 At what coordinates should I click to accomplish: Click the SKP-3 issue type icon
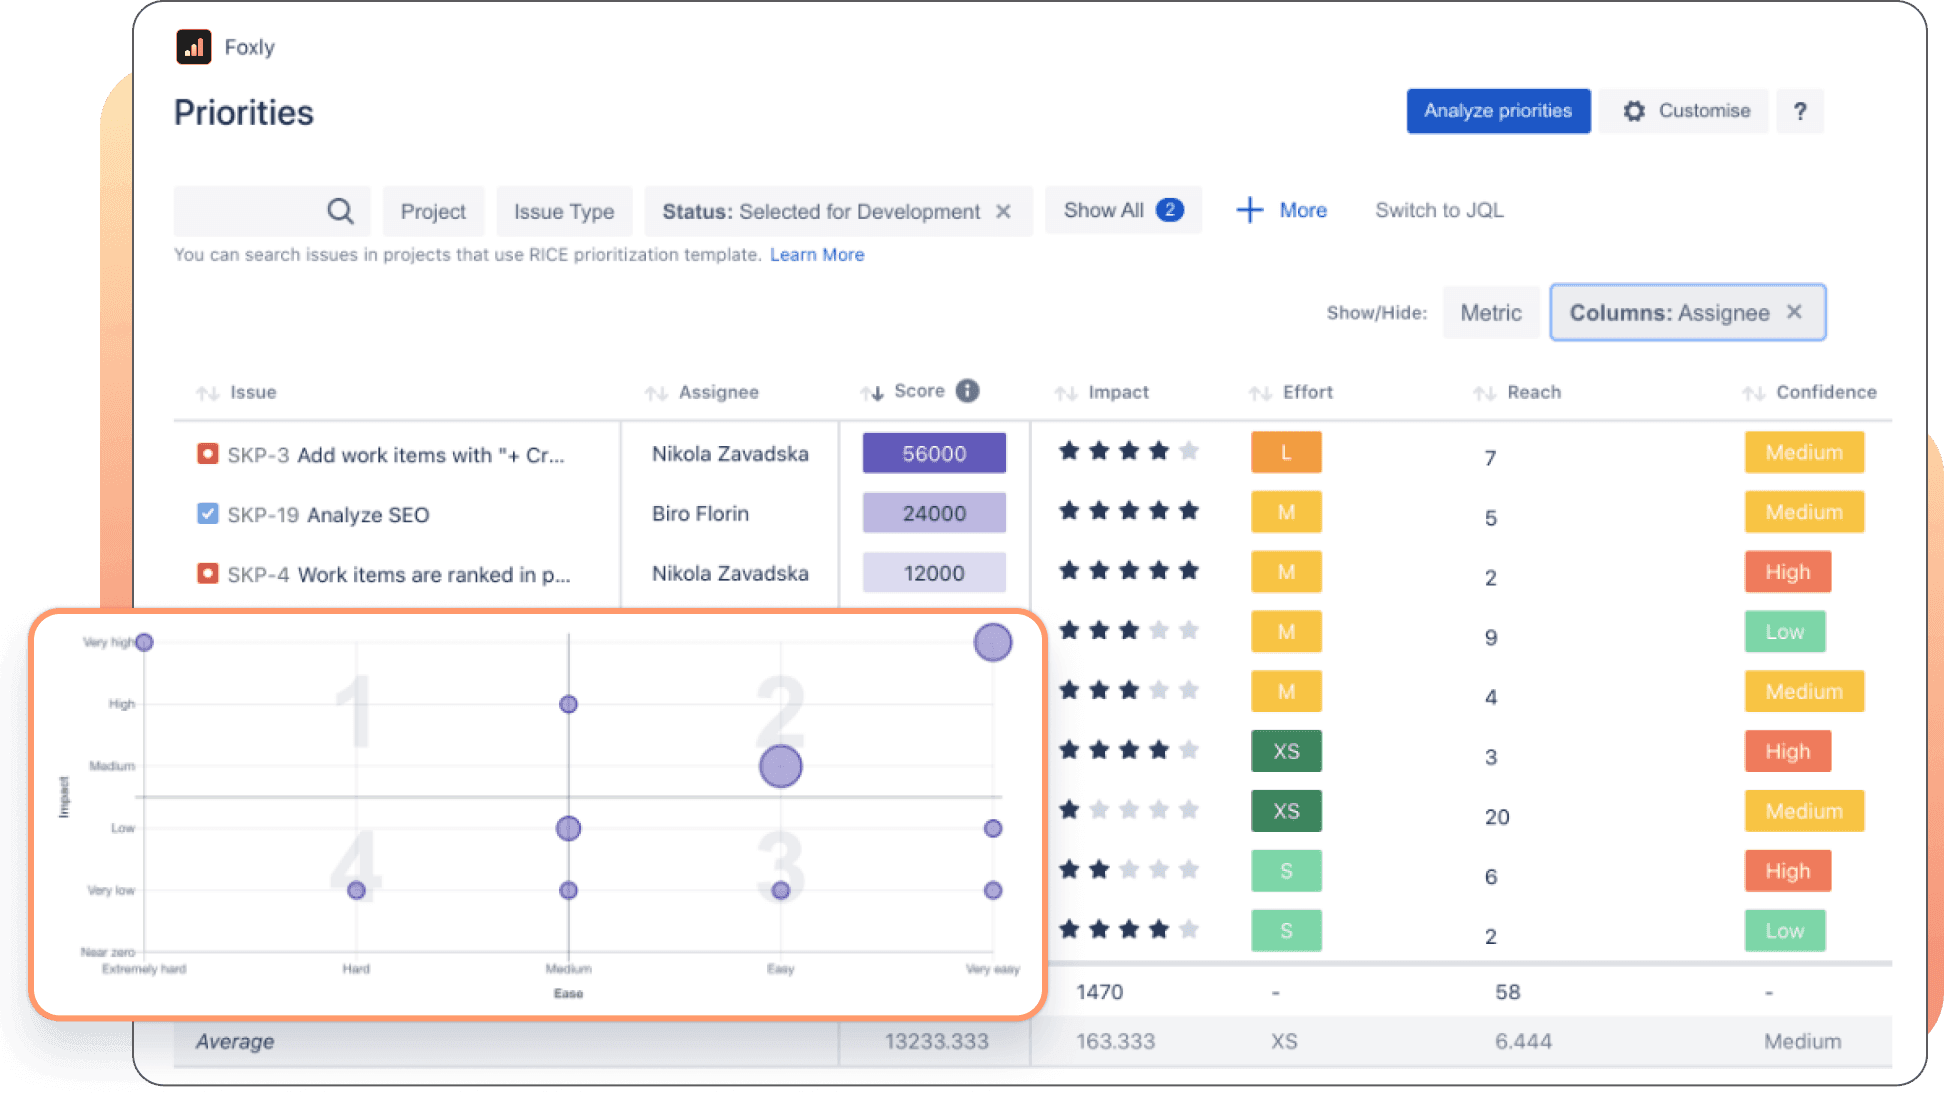click(x=208, y=453)
